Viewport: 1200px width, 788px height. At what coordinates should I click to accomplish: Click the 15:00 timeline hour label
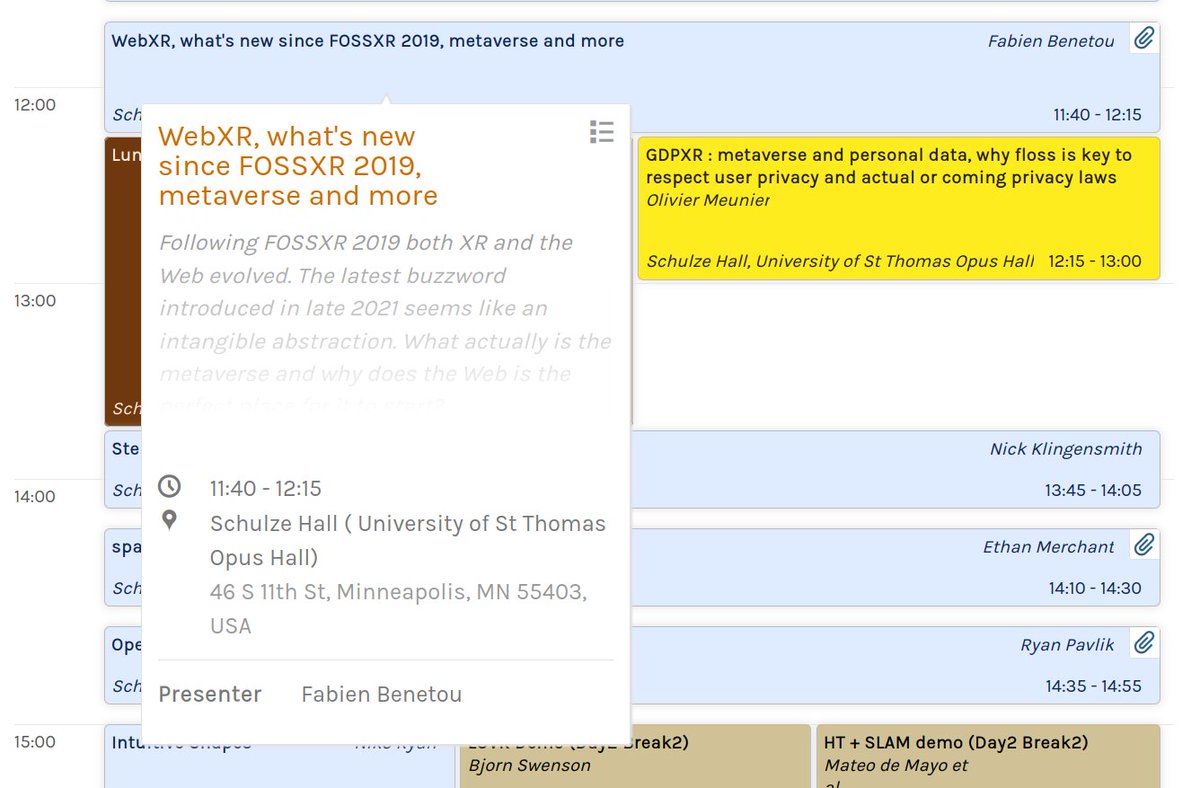click(x=35, y=741)
